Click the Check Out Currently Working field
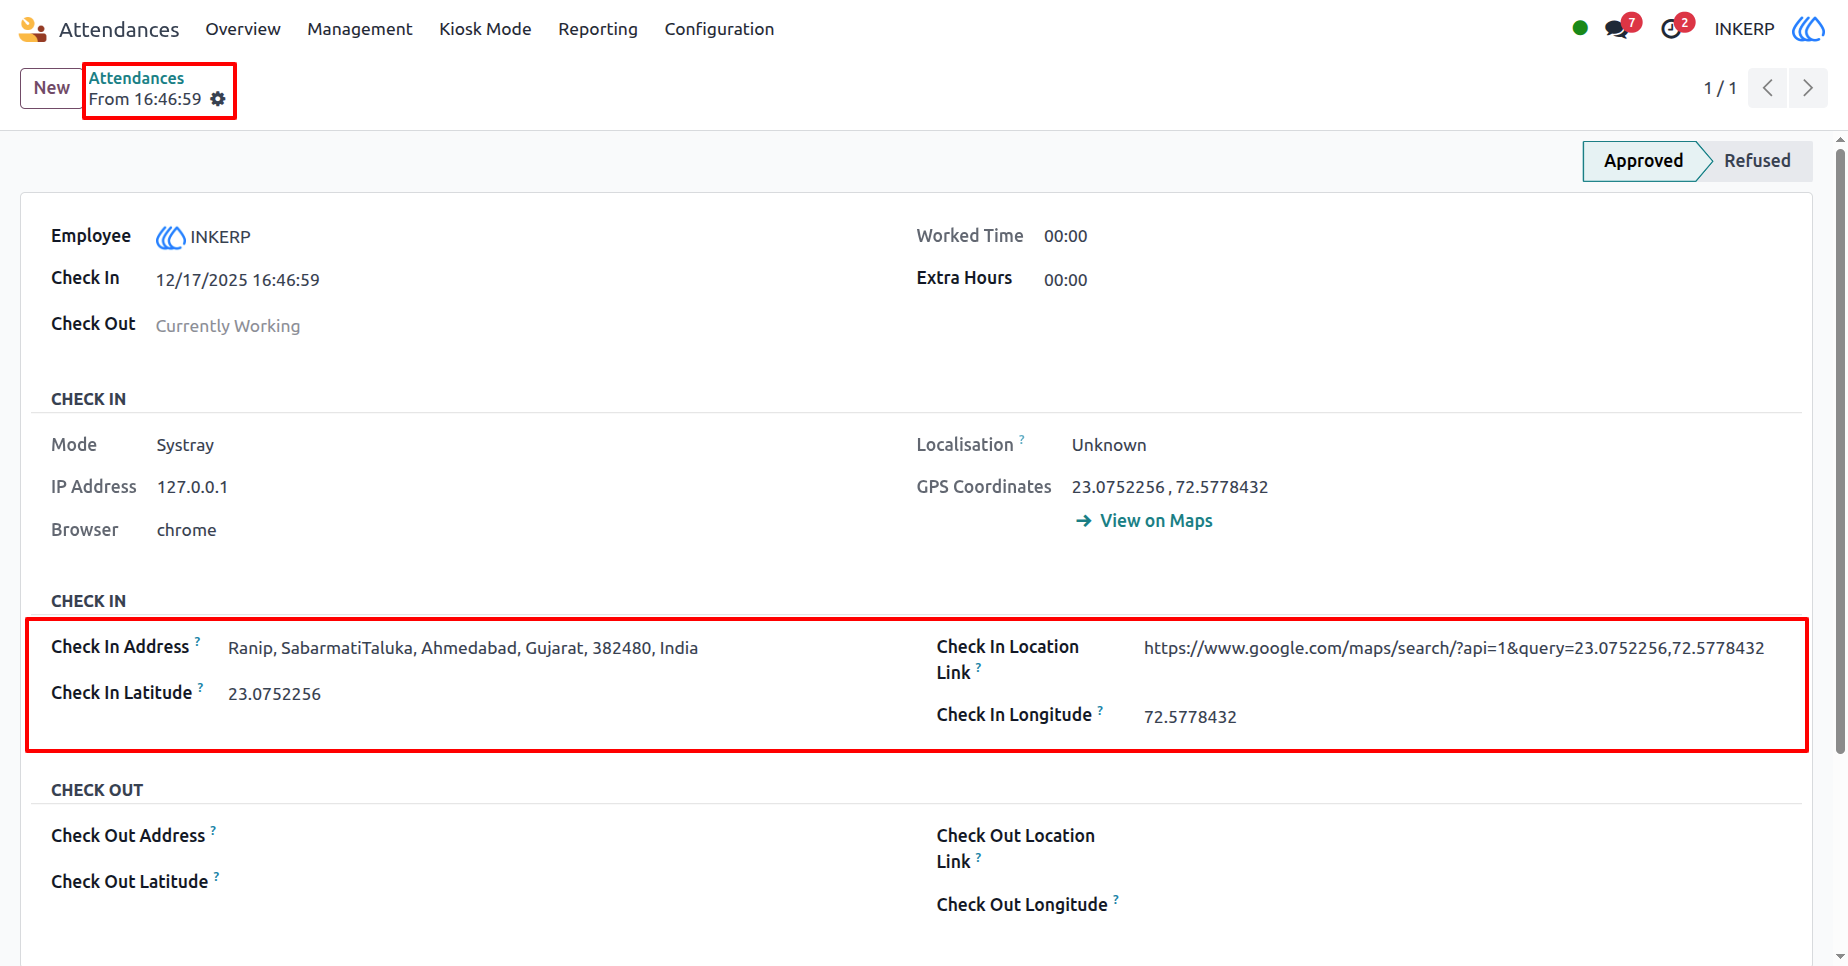The width and height of the screenshot is (1848, 966). (x=228, y=326)
